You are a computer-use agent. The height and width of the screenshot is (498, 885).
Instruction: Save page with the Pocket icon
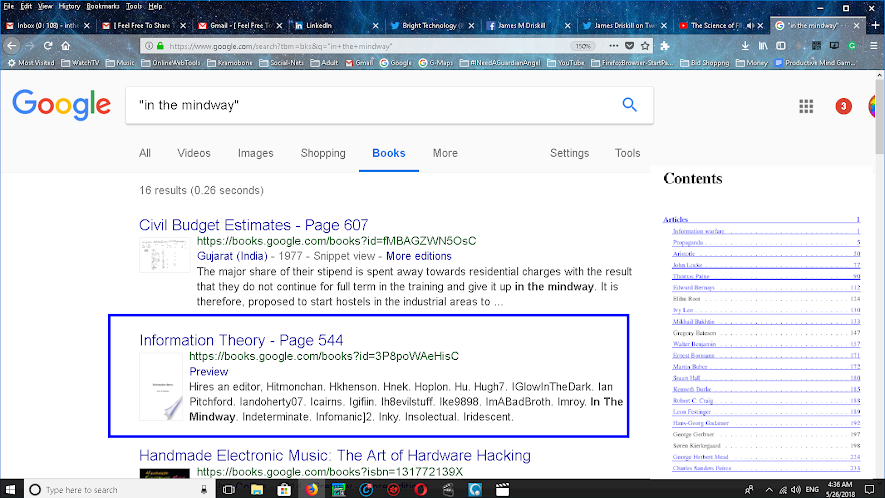coord(629,46)
